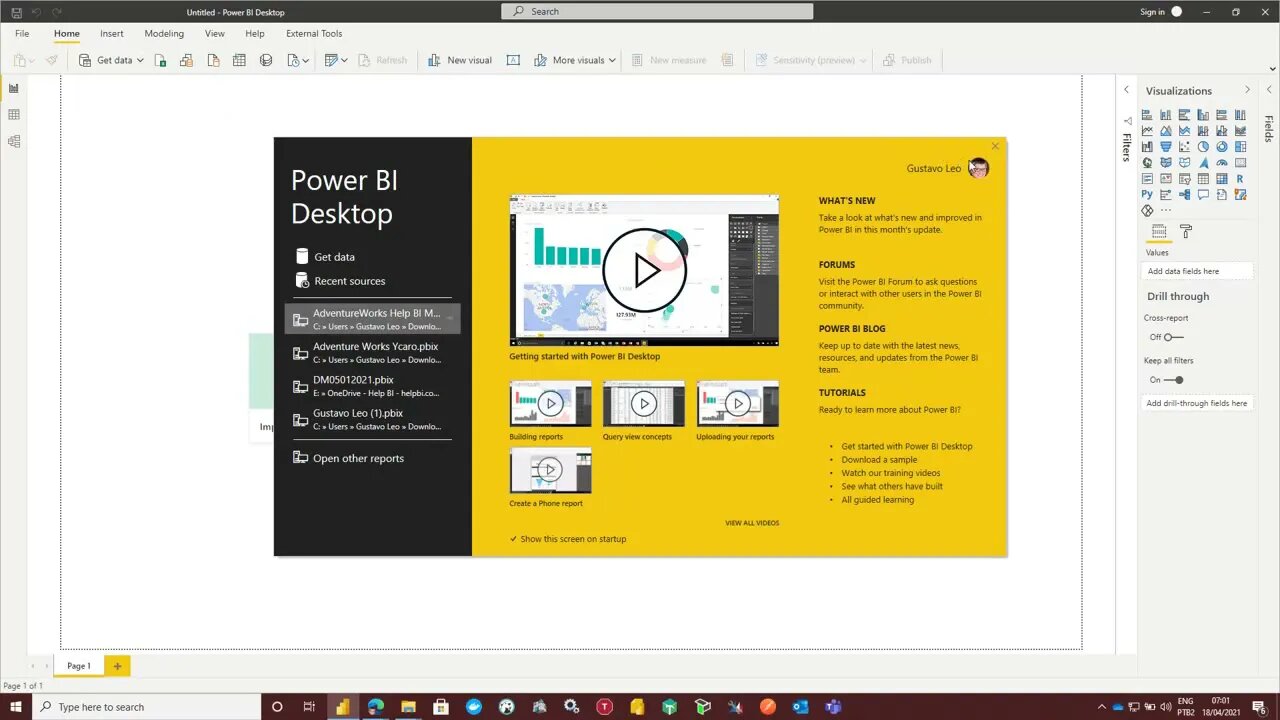This screenshot has width=1280, height=720.
Task: Expand the Fields pane chevron
Action: [x=1269, y=90]
